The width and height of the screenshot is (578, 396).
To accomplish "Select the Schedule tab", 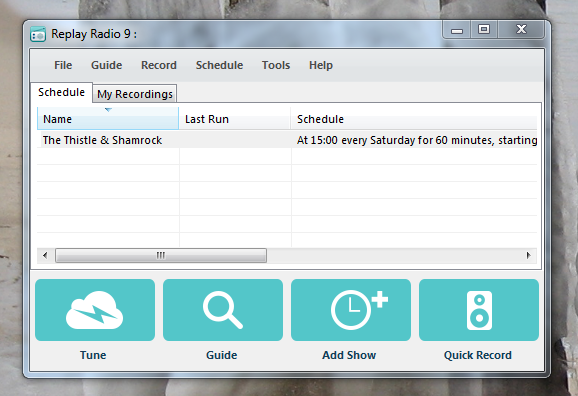I will (x=62, y=92).
